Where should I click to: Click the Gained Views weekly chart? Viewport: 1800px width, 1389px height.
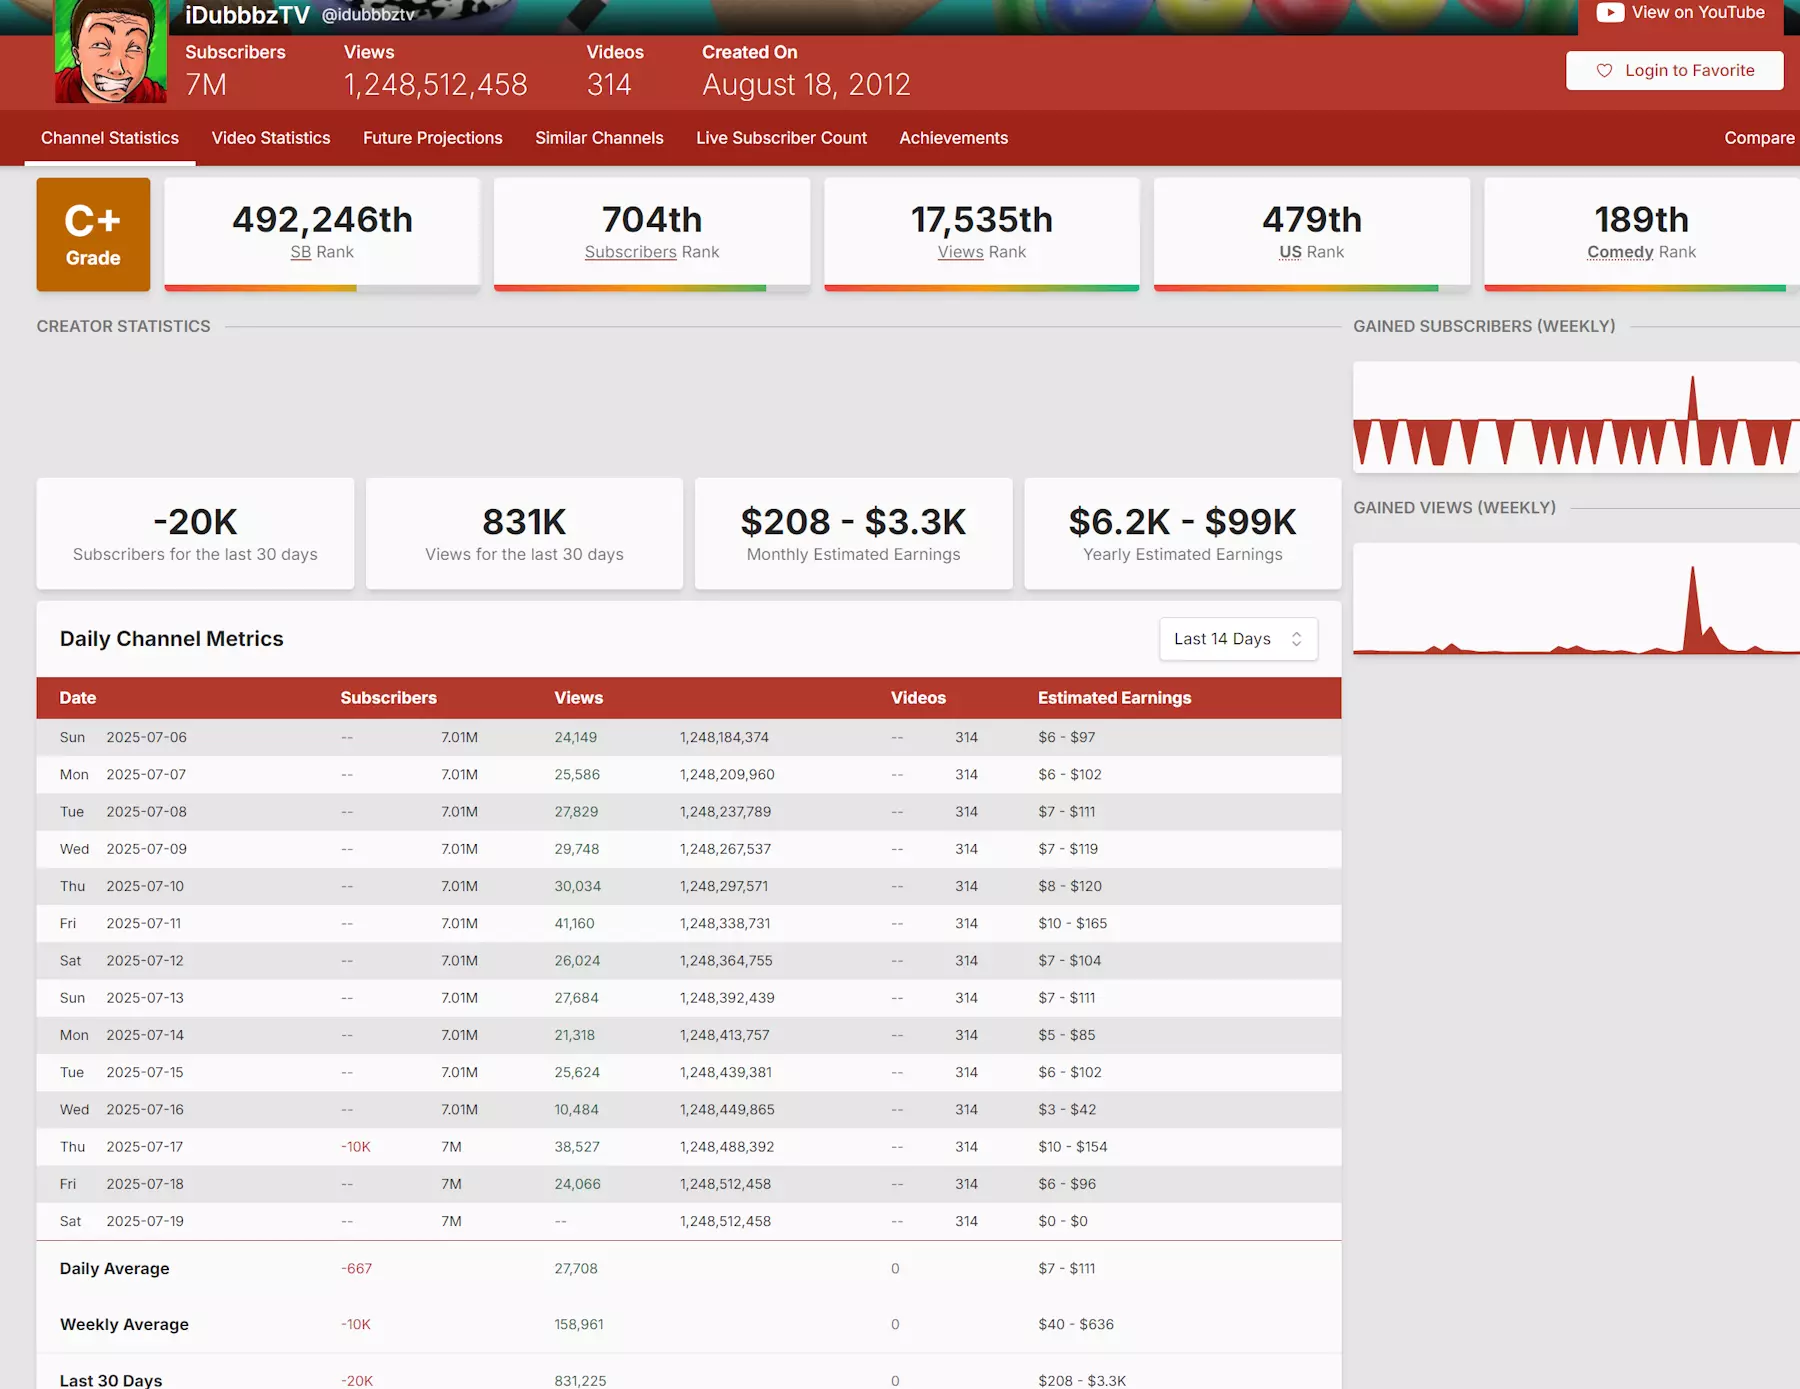tap(1576, 599)
